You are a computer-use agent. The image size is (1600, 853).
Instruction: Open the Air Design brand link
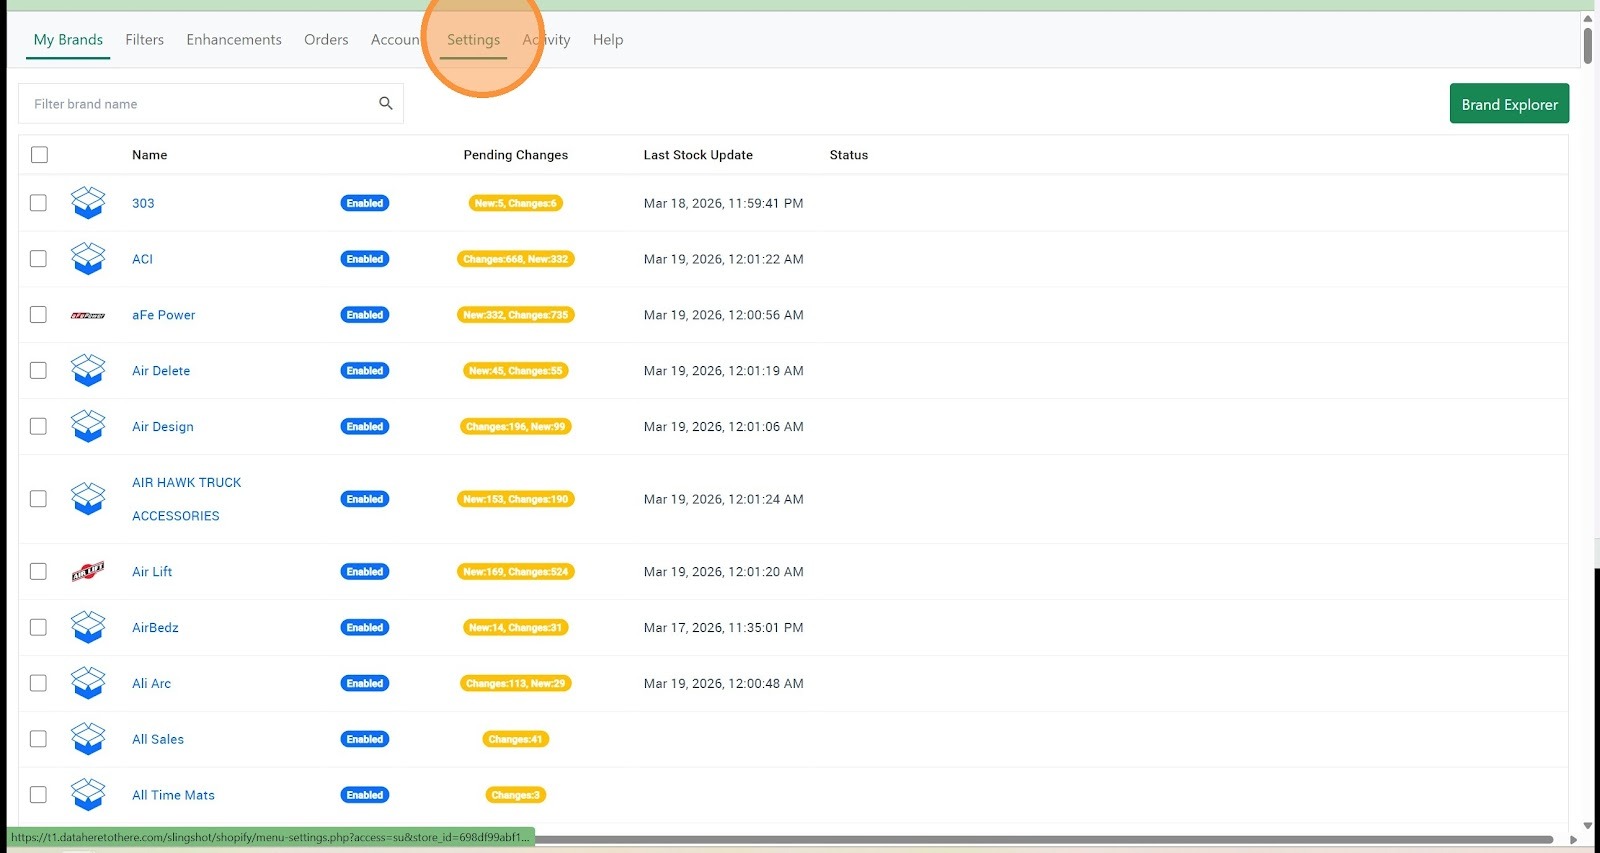163,427
